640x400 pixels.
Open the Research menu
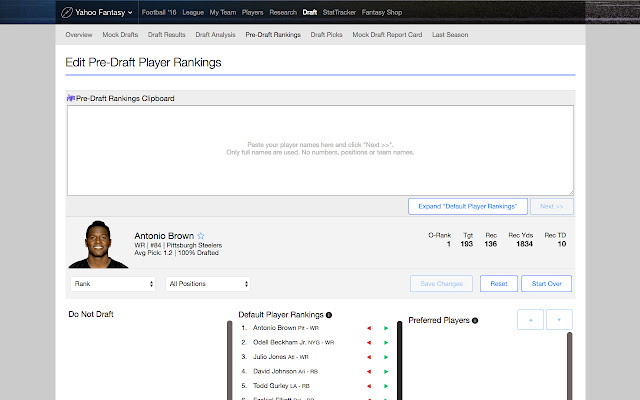pos(283,13)
